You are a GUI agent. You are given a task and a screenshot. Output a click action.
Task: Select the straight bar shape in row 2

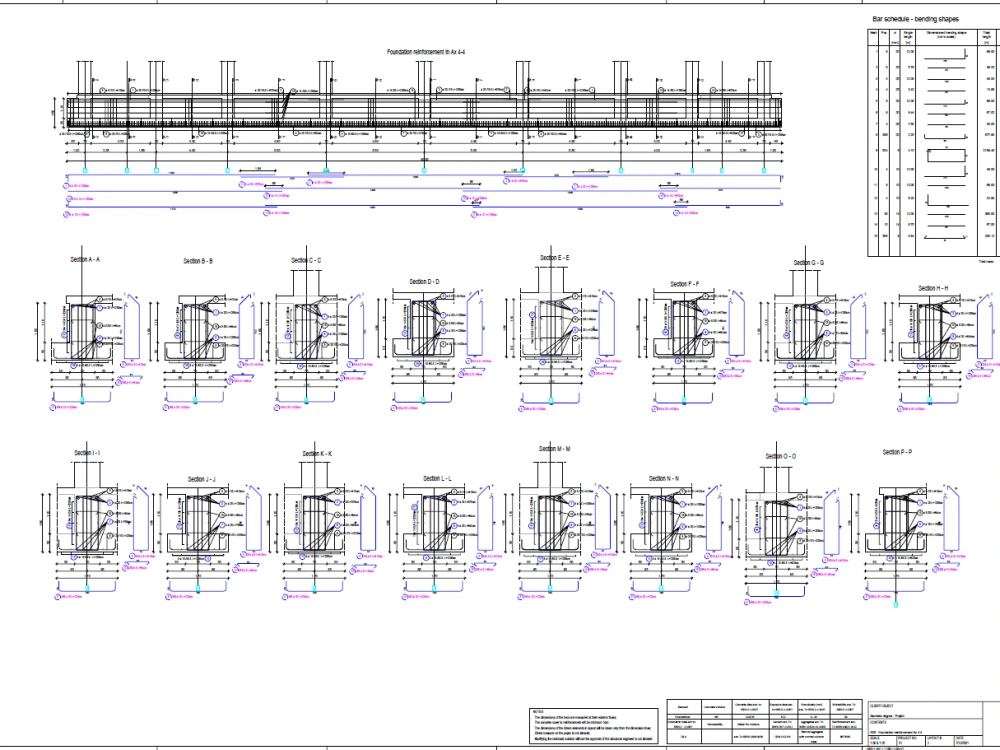(944, 68)
